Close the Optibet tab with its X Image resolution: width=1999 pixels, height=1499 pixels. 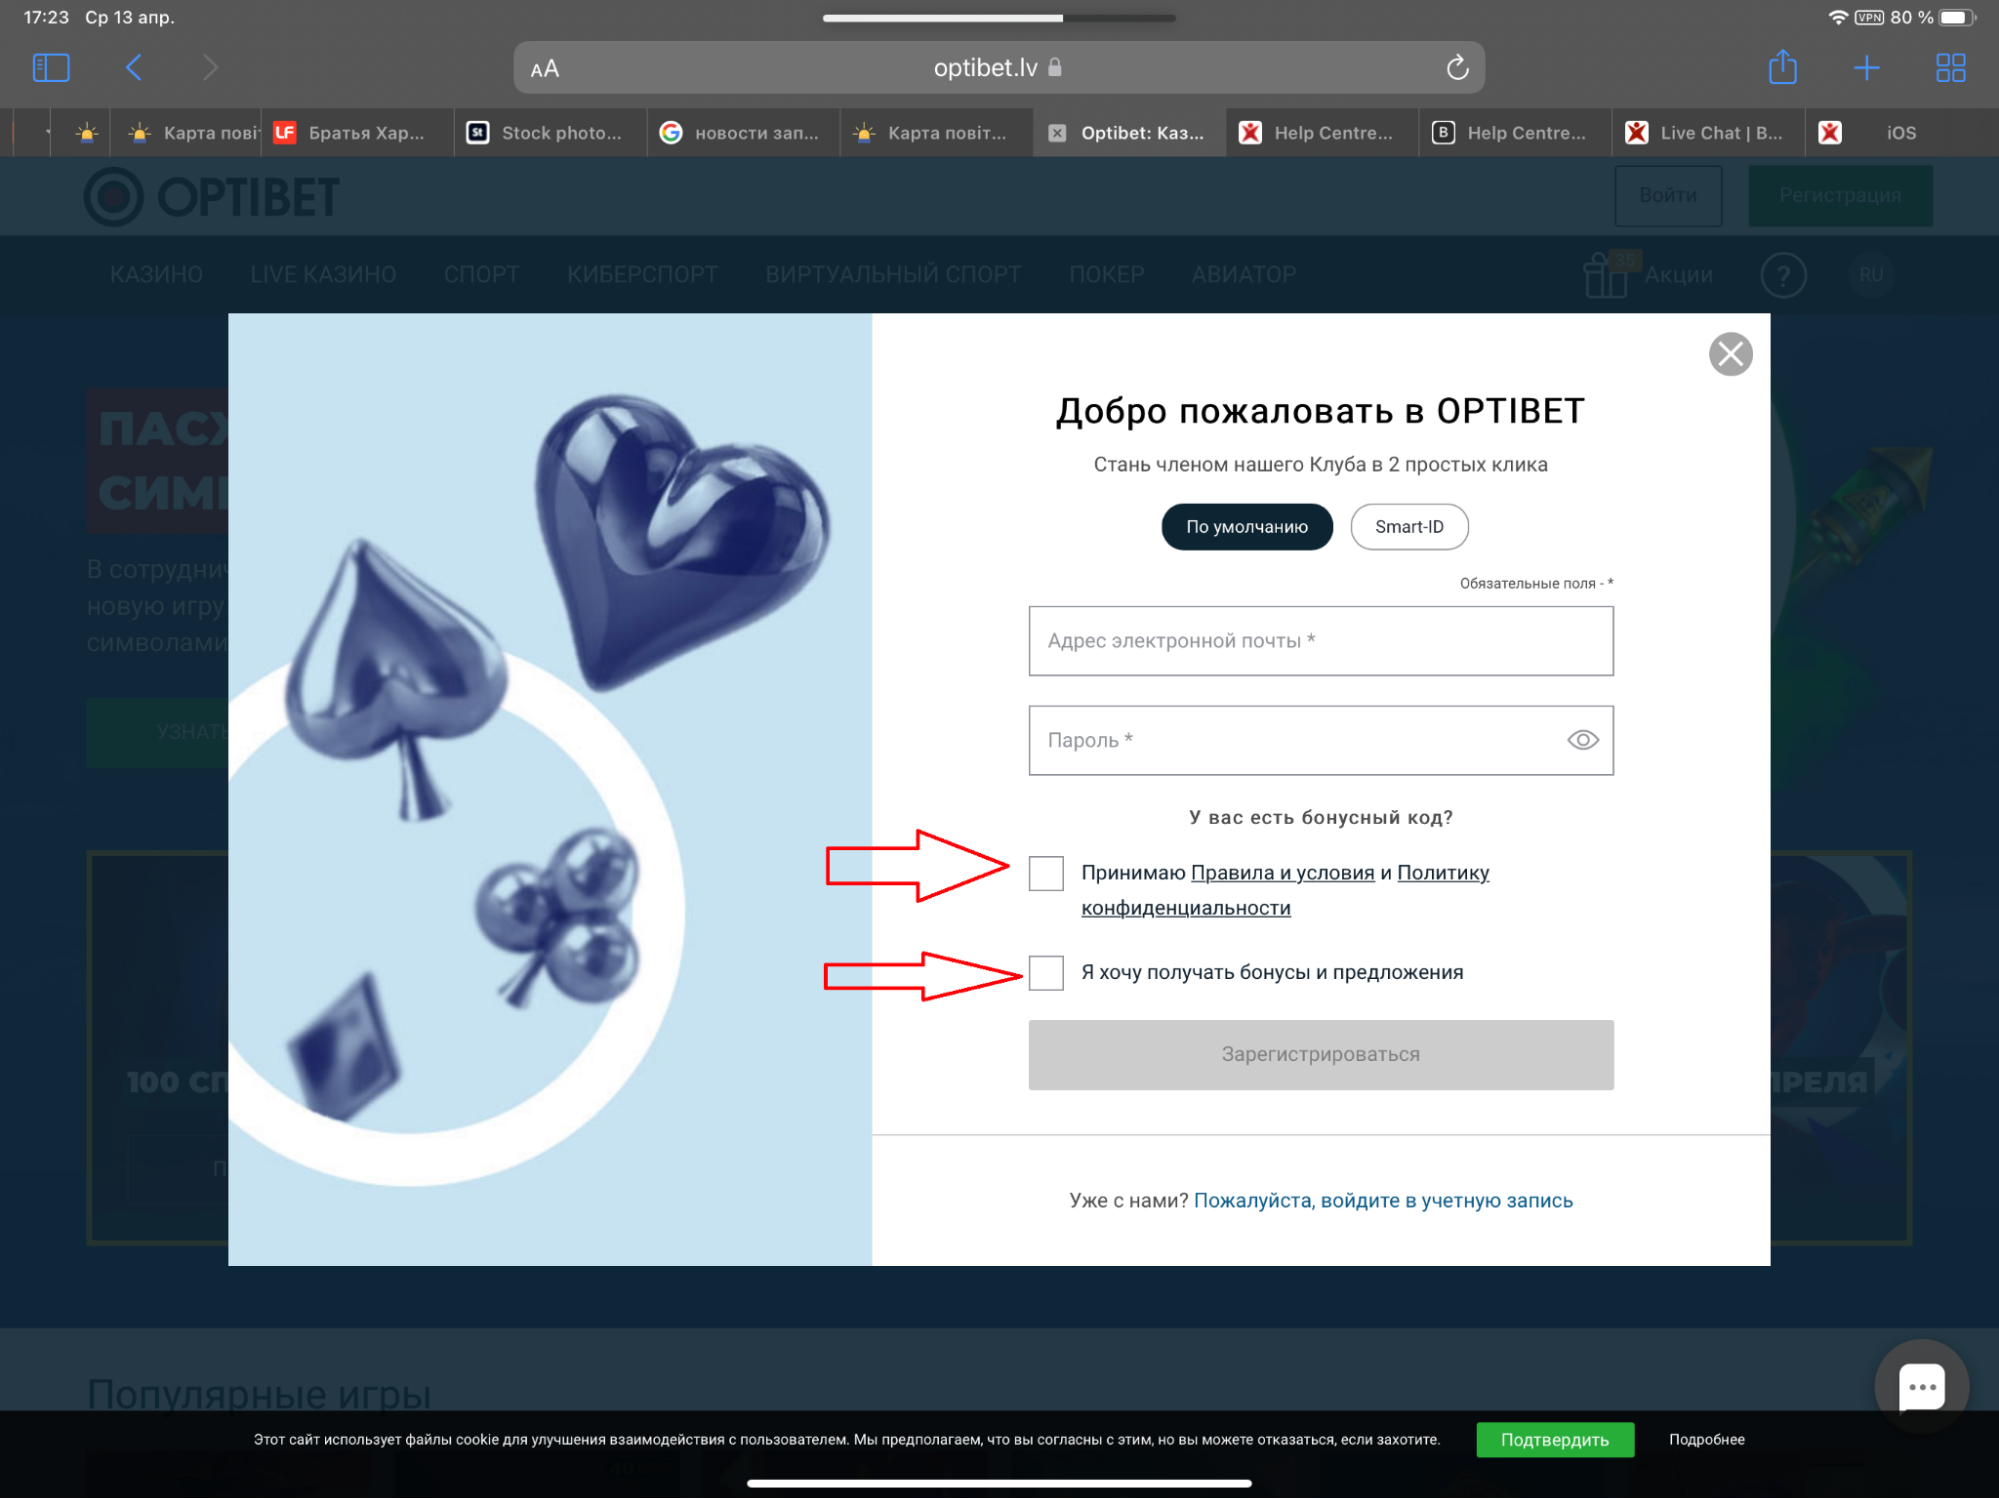1057,133
